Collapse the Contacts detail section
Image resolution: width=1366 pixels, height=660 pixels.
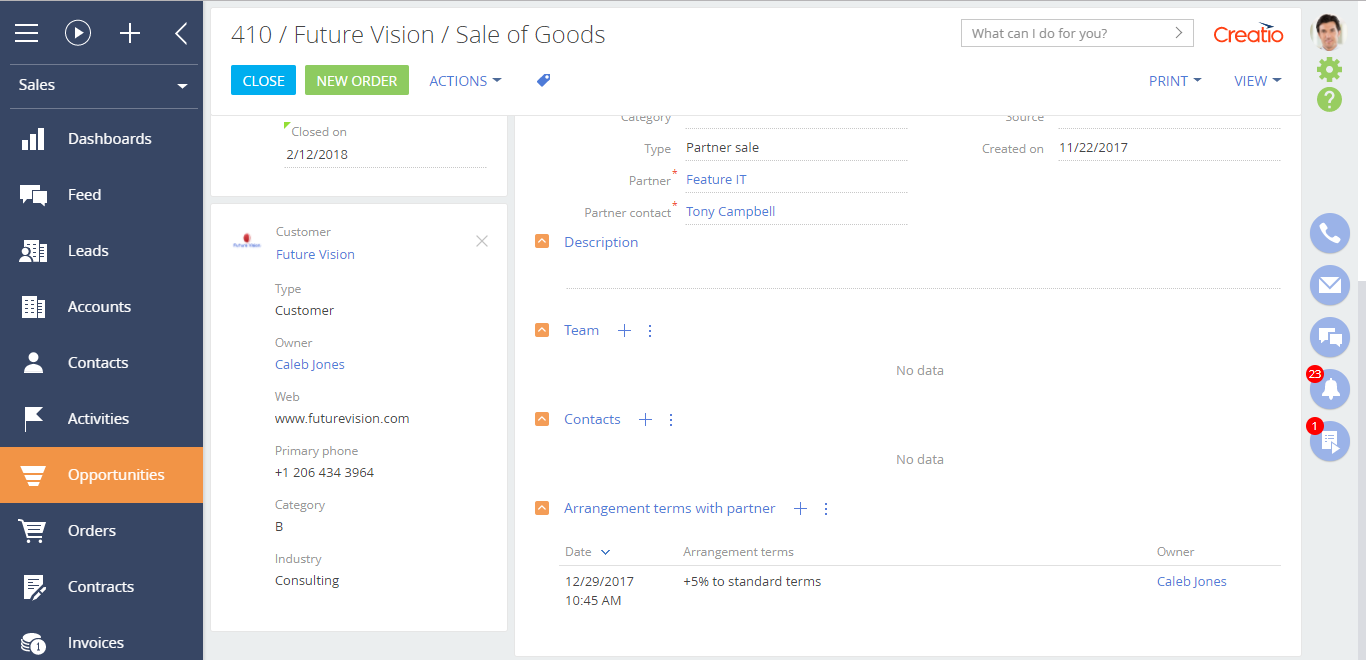coord(542,419)
